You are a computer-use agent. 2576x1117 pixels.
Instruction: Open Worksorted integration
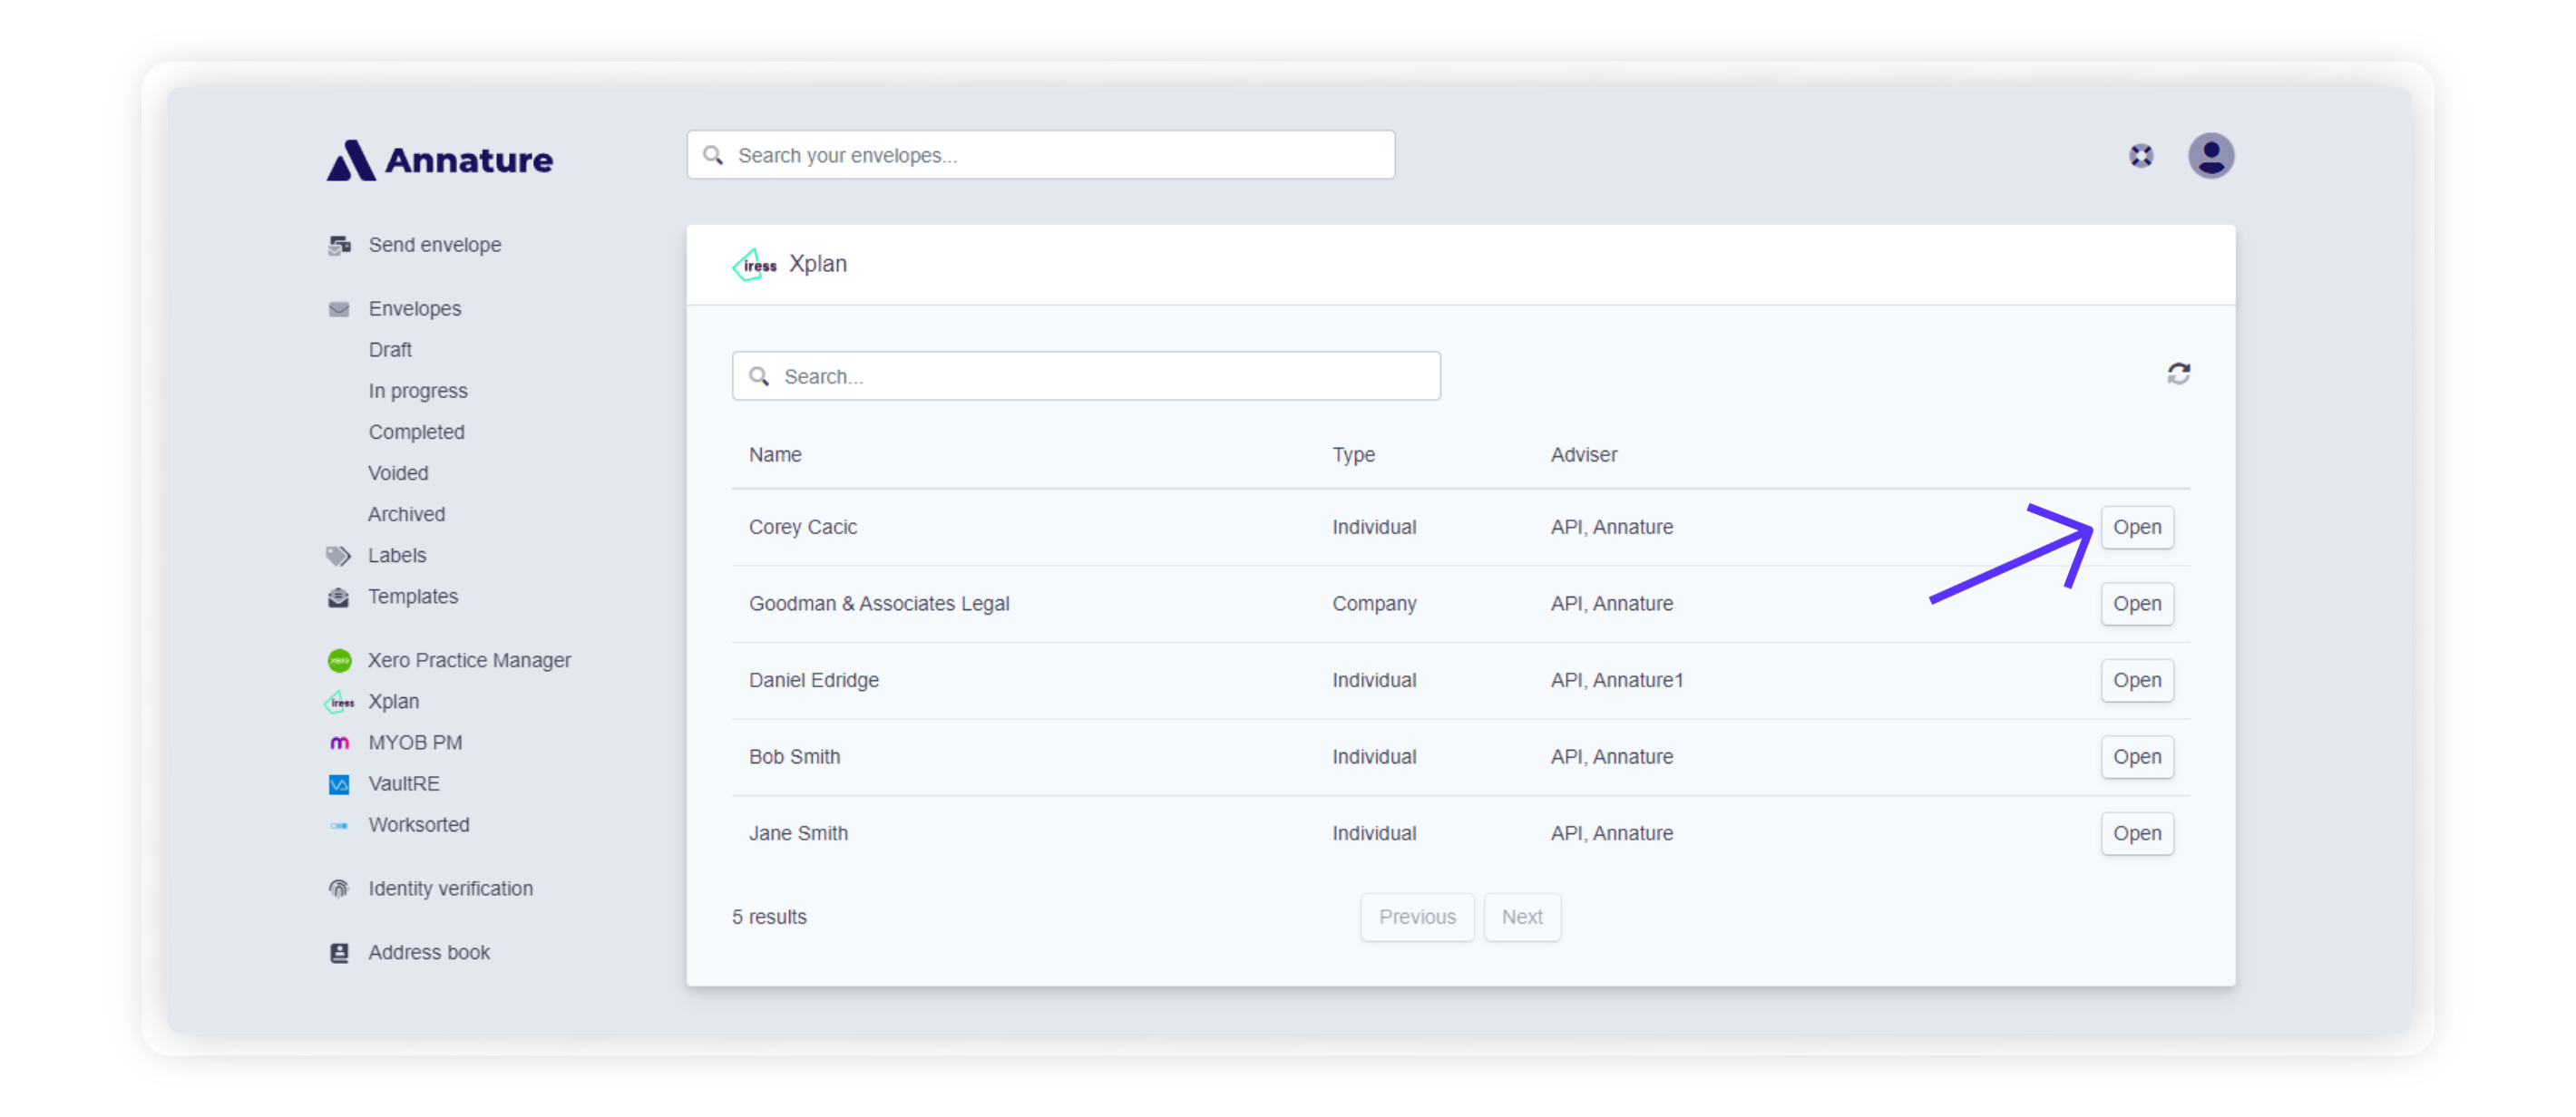click(419, 824)
